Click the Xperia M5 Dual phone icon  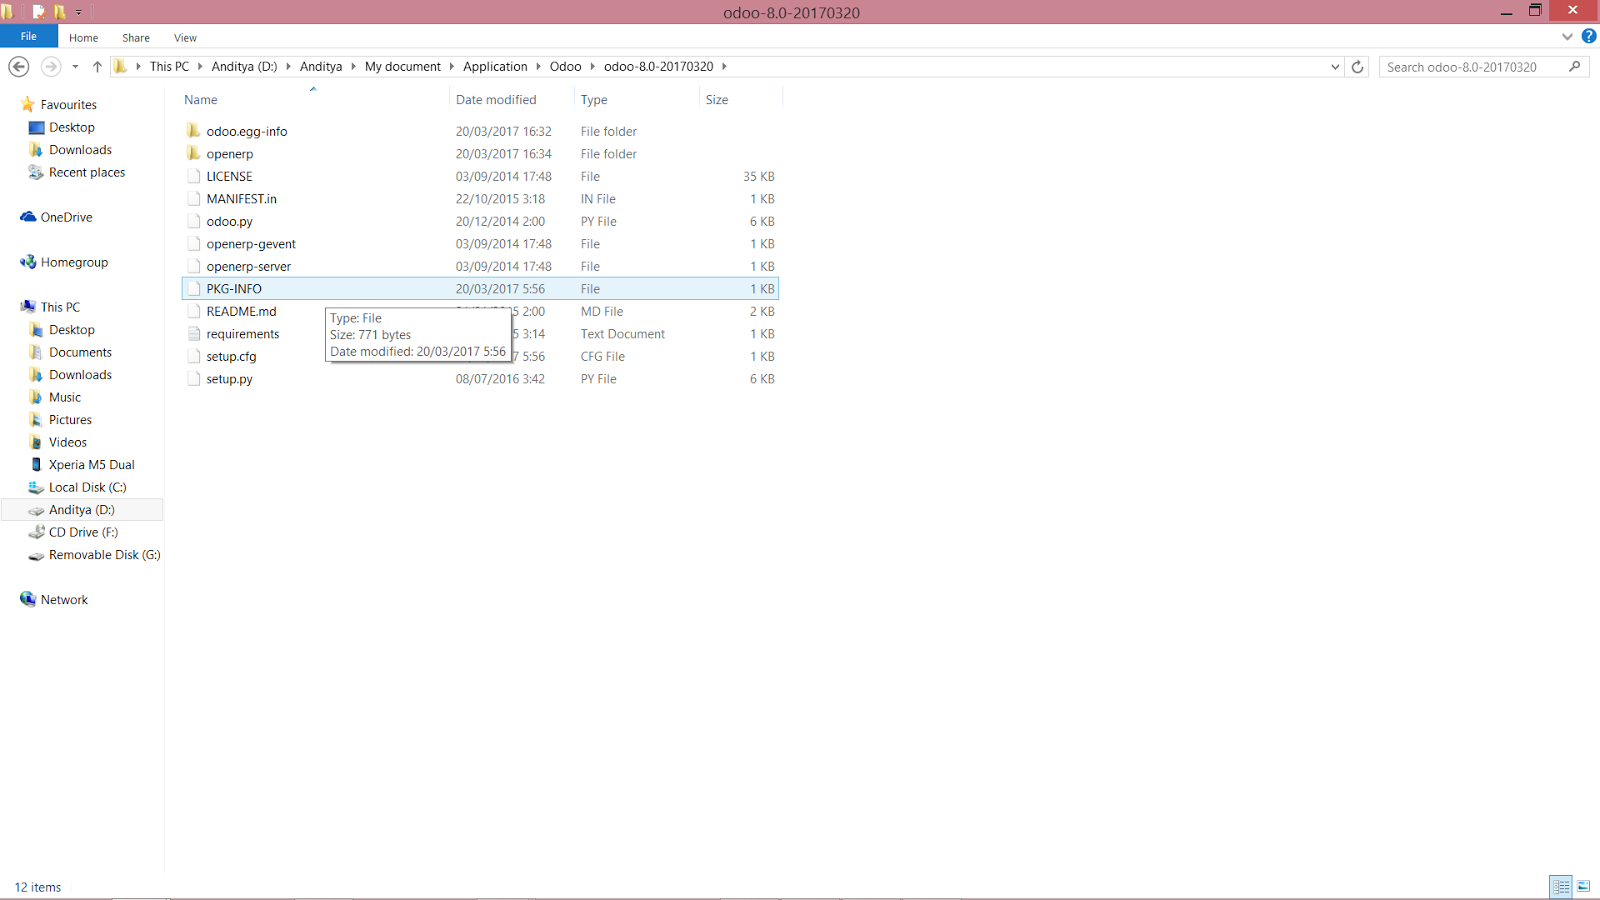coord(36,464)
